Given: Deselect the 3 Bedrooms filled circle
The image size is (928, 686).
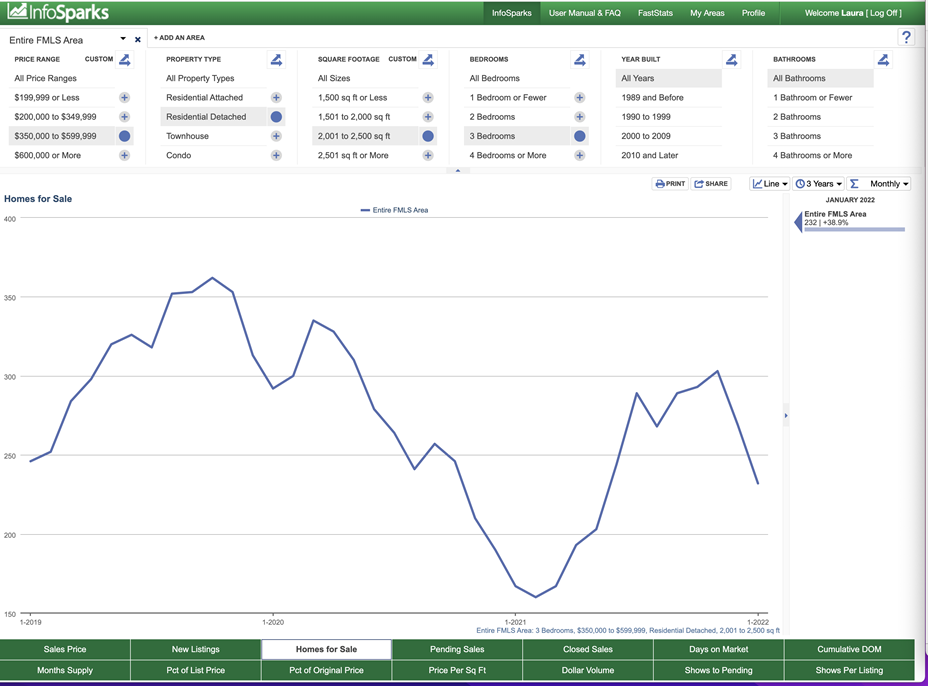Looking at the screenshot, I should 579,136.
